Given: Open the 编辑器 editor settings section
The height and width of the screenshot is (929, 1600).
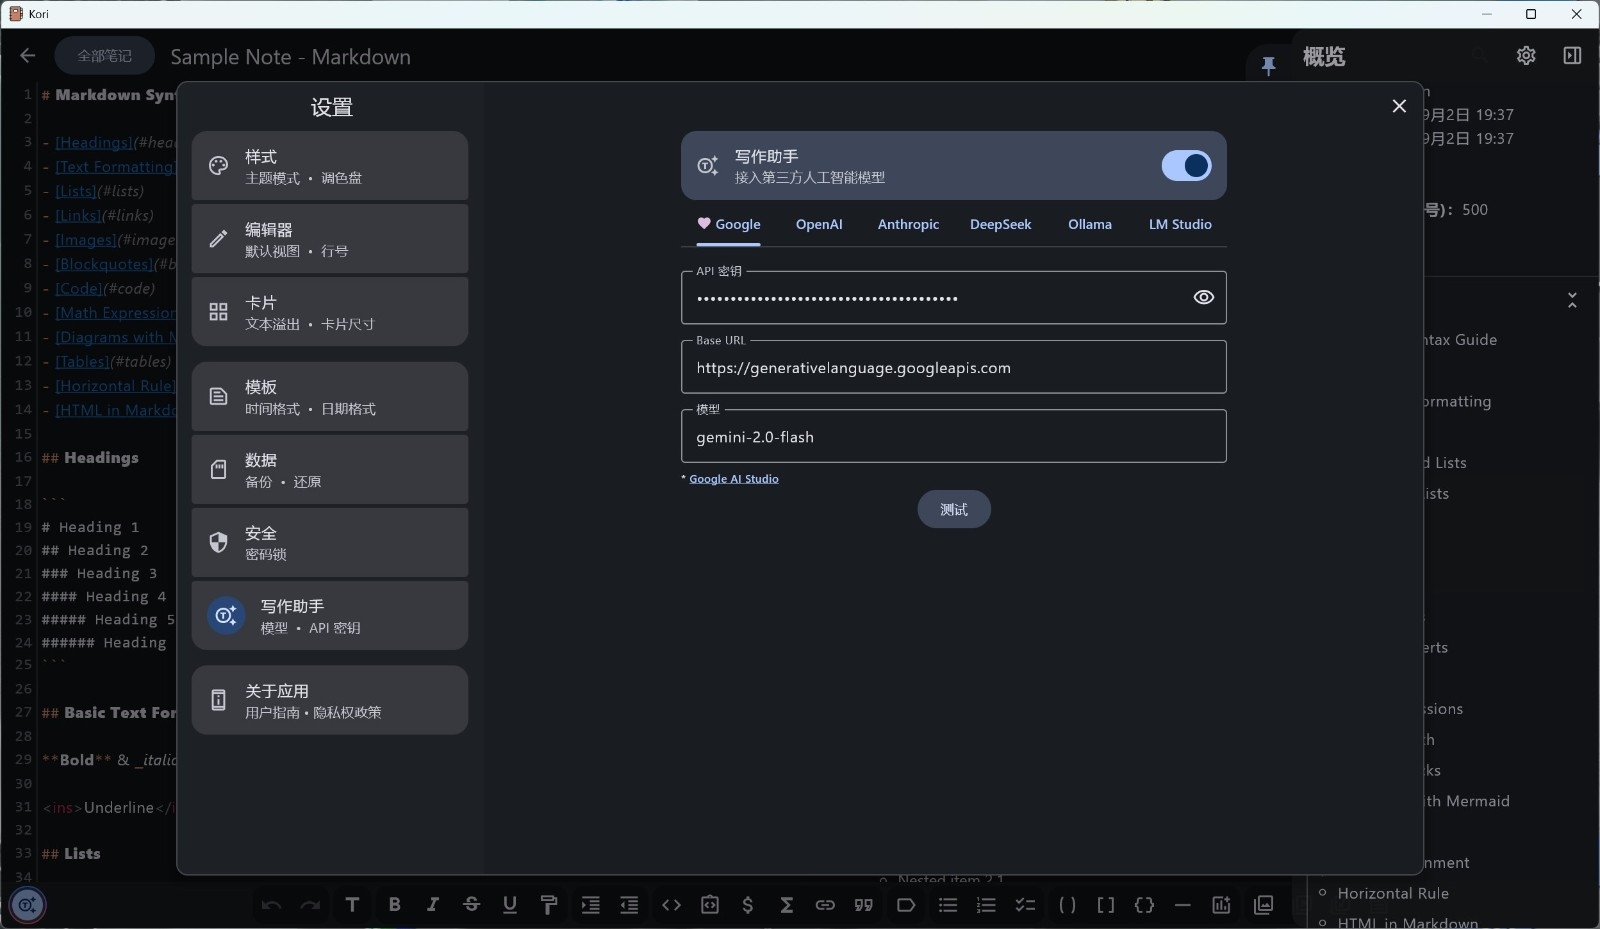Looking at the screenshot, I should click(x=329, y=239).
